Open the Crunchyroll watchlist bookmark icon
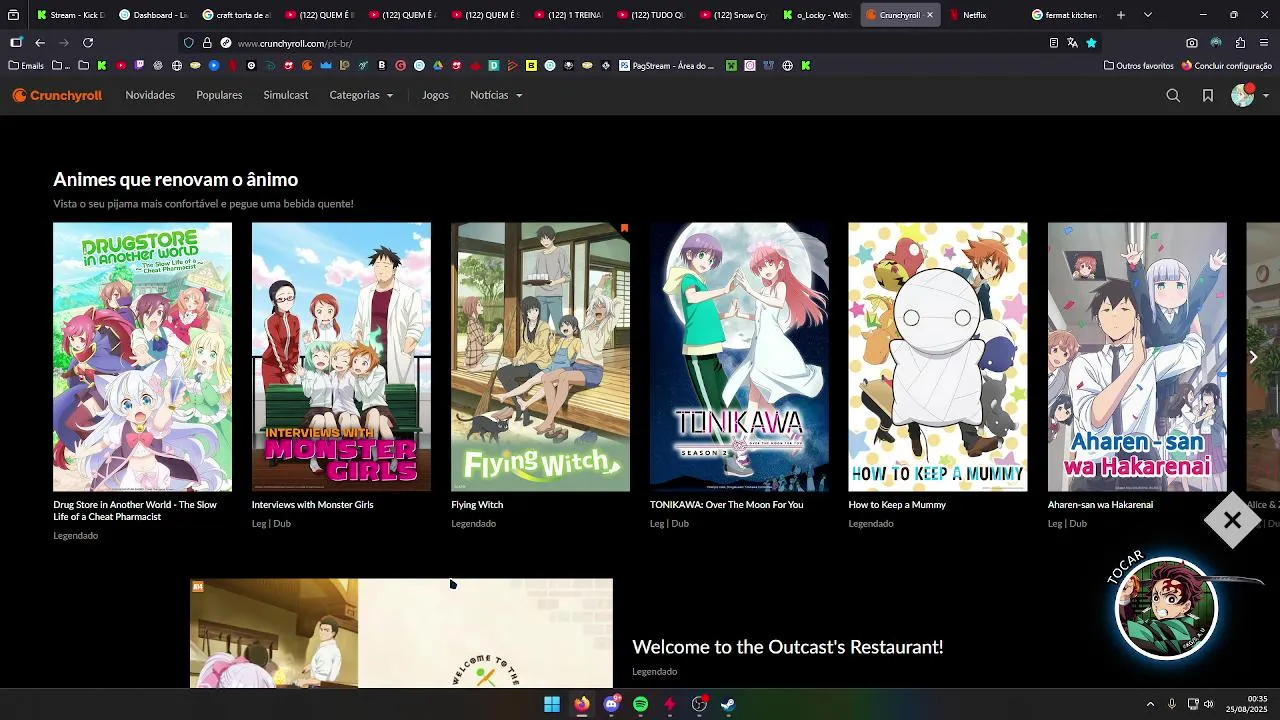 tap(1208, 95)
